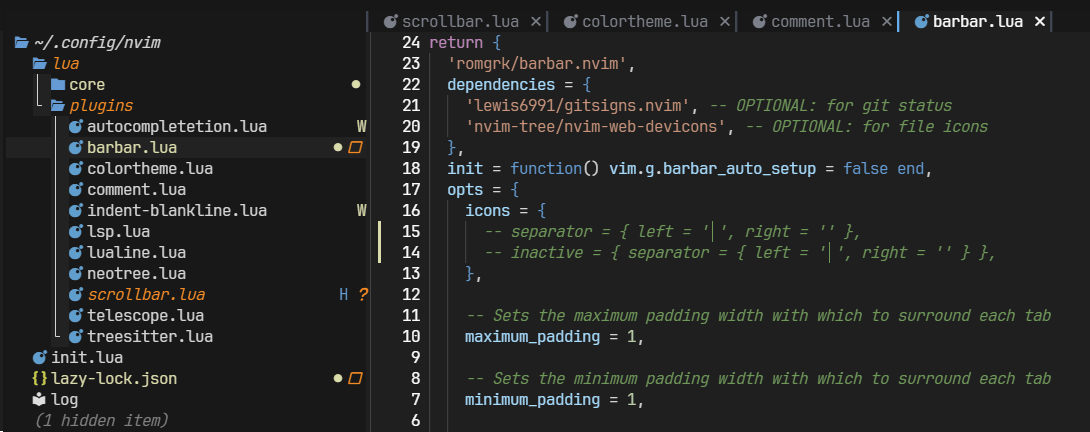Close the comment.lua tab
Image resolution: width=1090 pixels, height=432 pixels.
coord(884,21)
